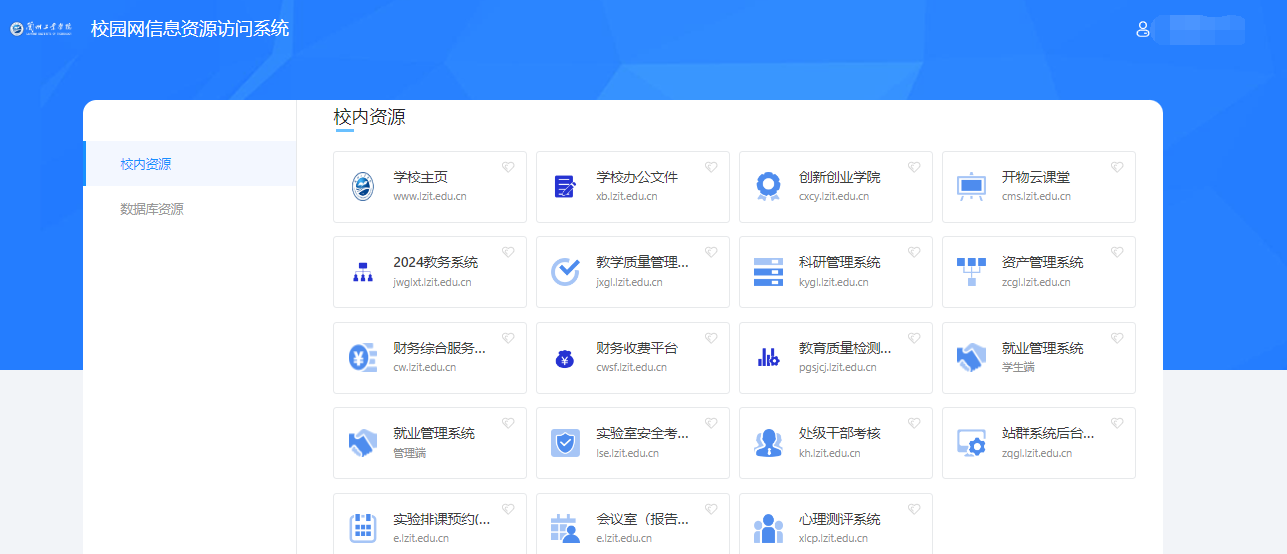Favorite 学校主页 with its heart icon
Viewport: 1287px width, 554px height.
click(x=508, y=168)
